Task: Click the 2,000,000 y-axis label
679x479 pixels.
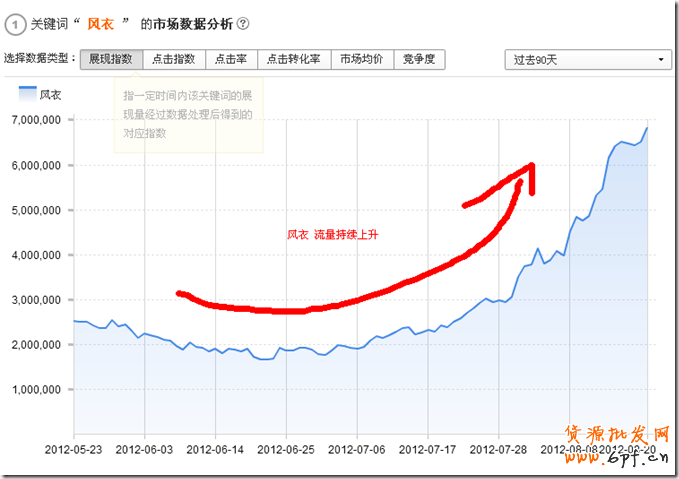Action: click(36, 345)
